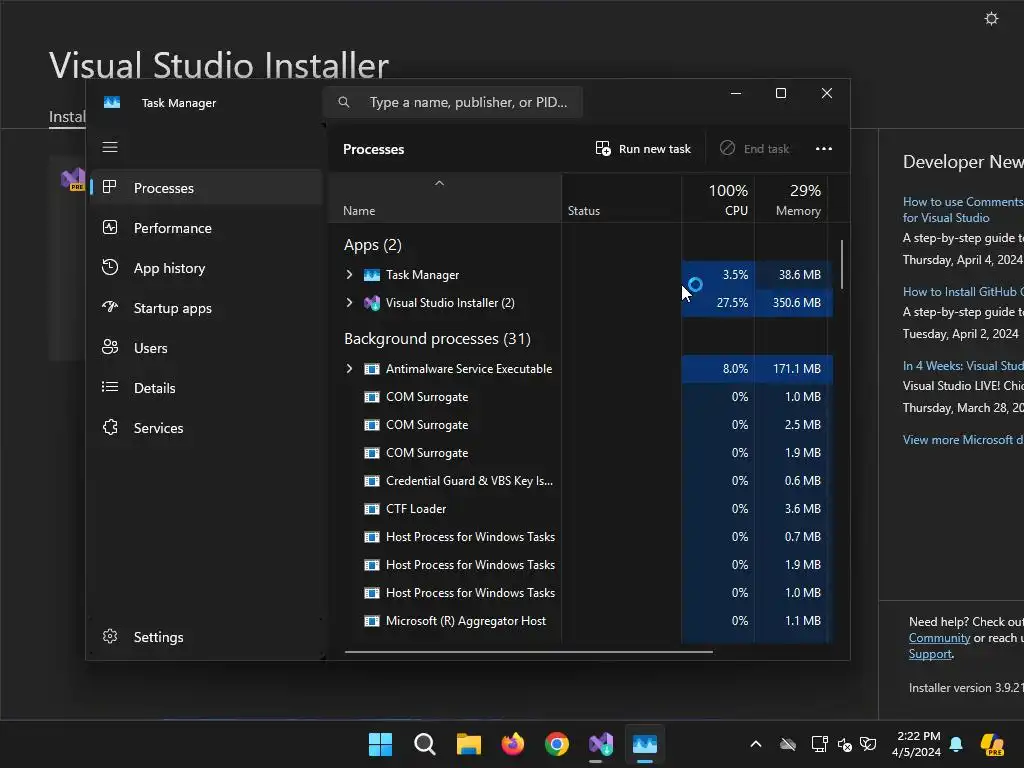The image size is (1024, 768).
Task: Show hidden system tray icons chevron
Action: coord(756,744)
